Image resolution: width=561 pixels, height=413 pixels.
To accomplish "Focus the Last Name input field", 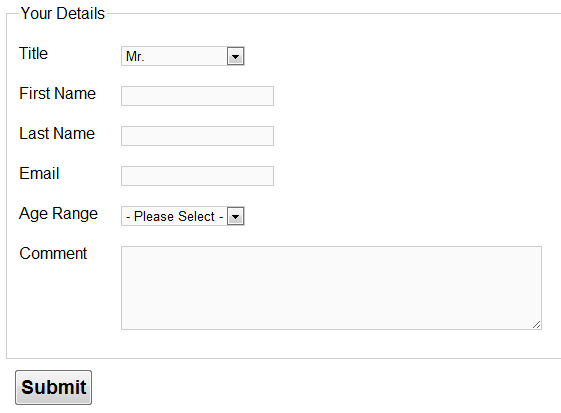I will click(197, 136).
